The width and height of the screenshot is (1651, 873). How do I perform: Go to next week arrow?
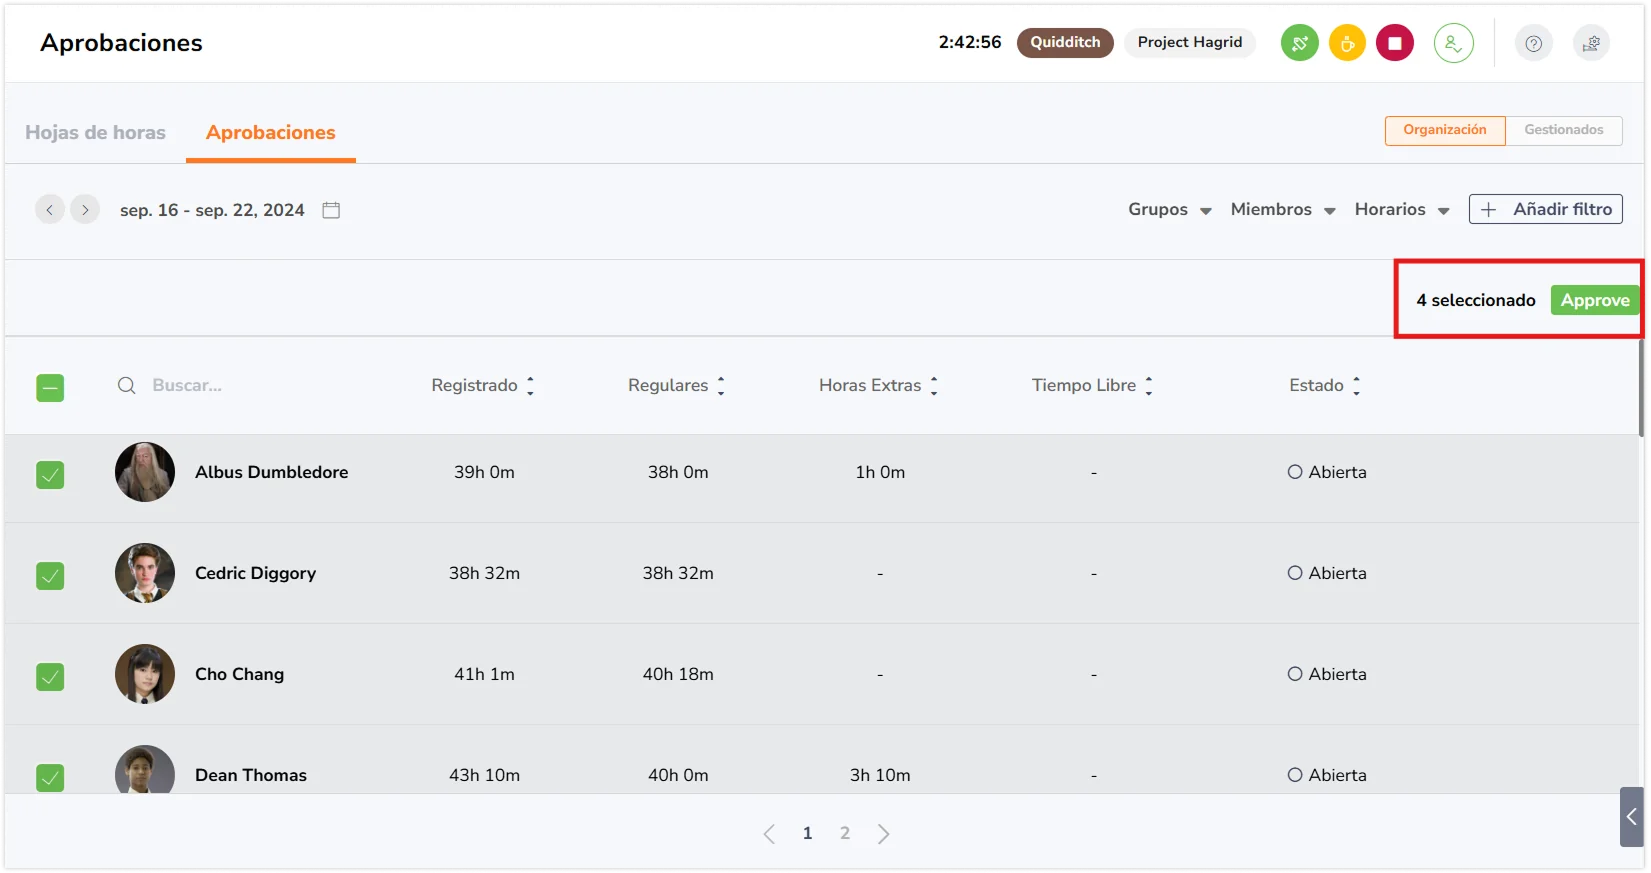click(x=85, y=209)
